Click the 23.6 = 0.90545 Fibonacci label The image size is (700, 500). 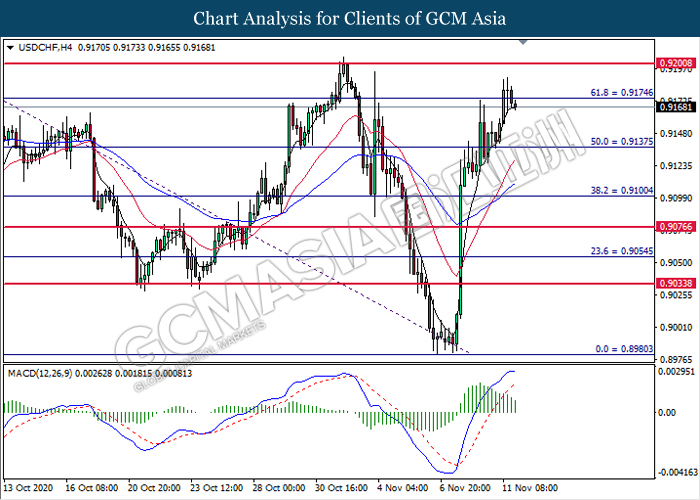tap(622, 251)
